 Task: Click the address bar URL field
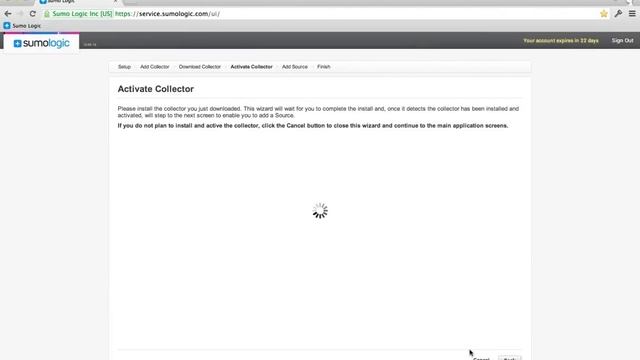click(x=320, y=14)
